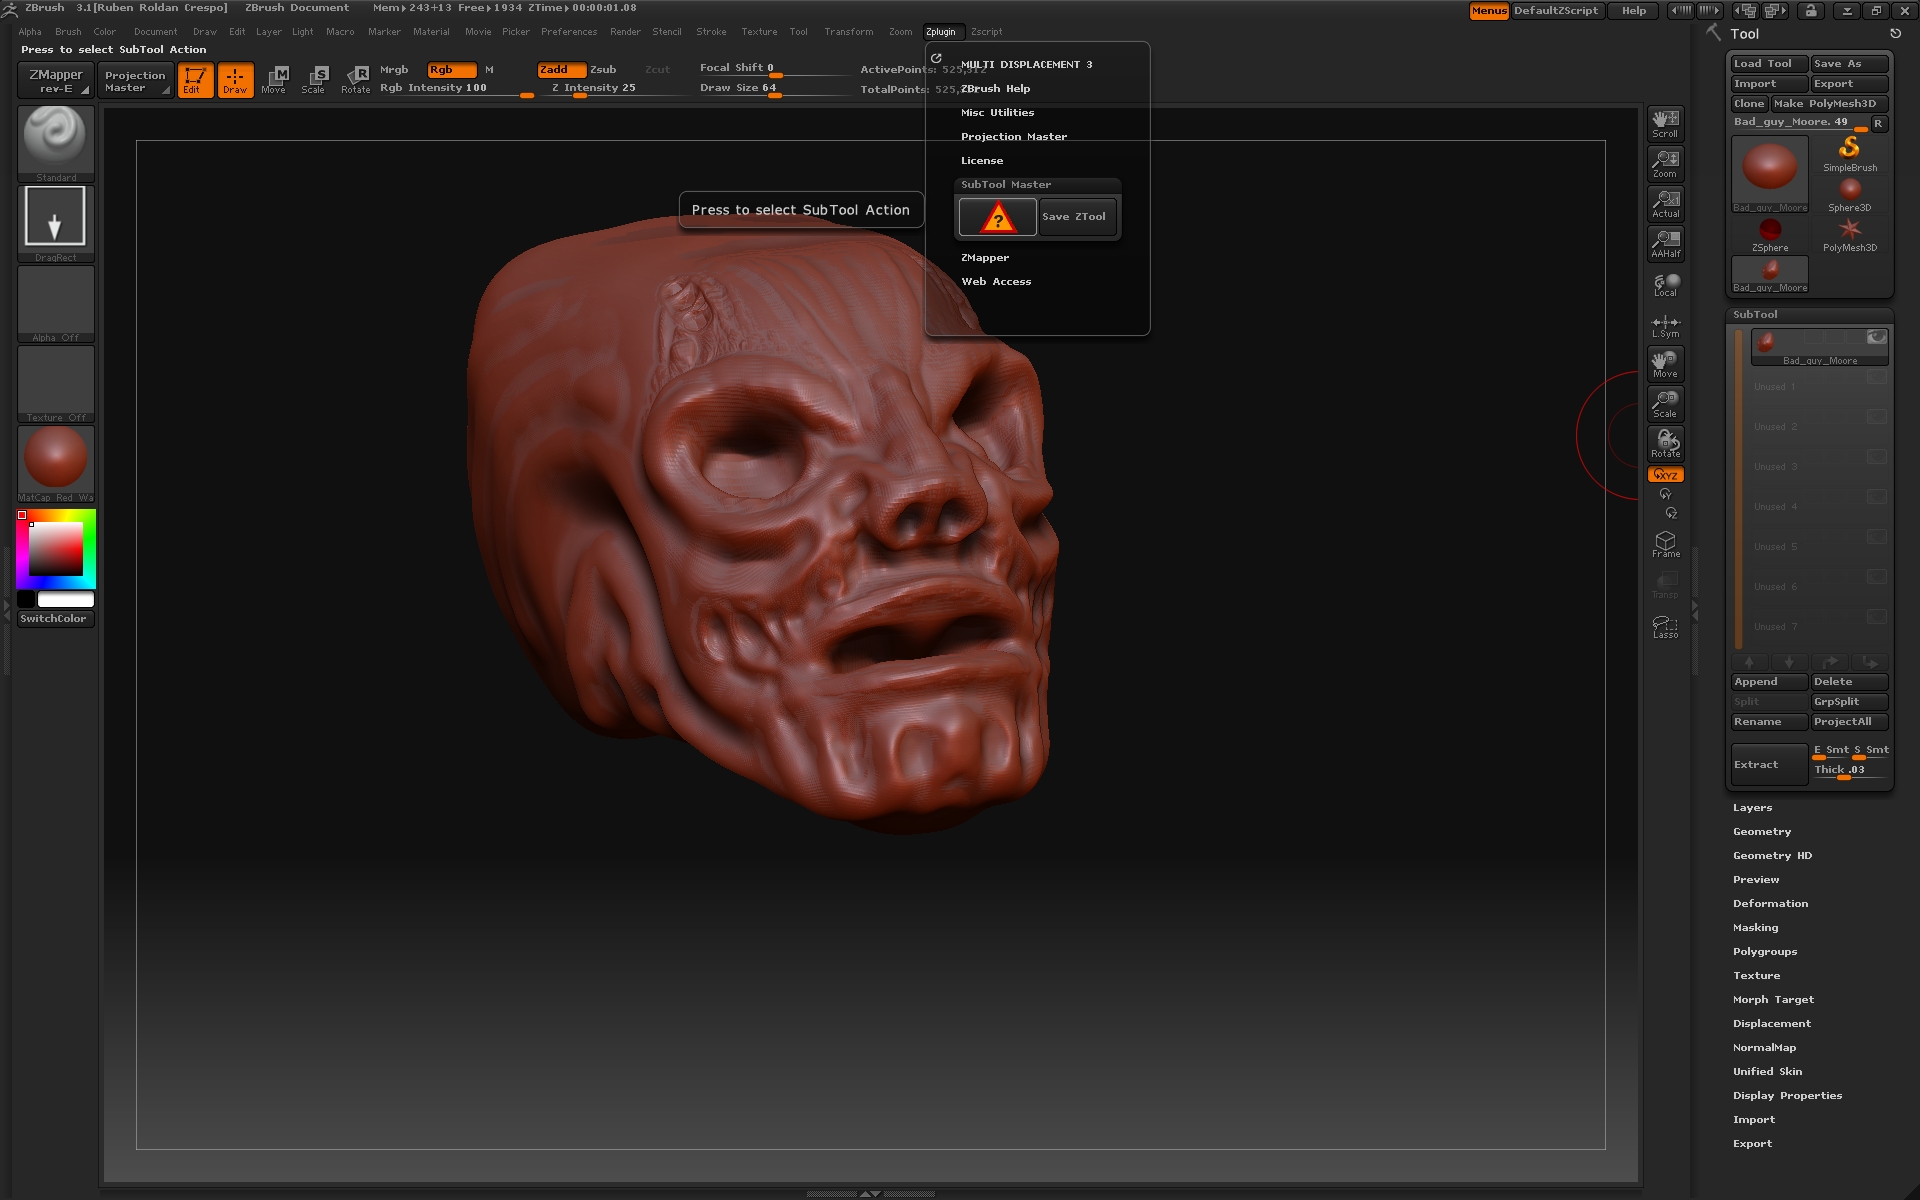Image resolution: width=1920 pixels, height=1200 pixels.
Task: Click the Frame view icon
Action: point(1665,544)
